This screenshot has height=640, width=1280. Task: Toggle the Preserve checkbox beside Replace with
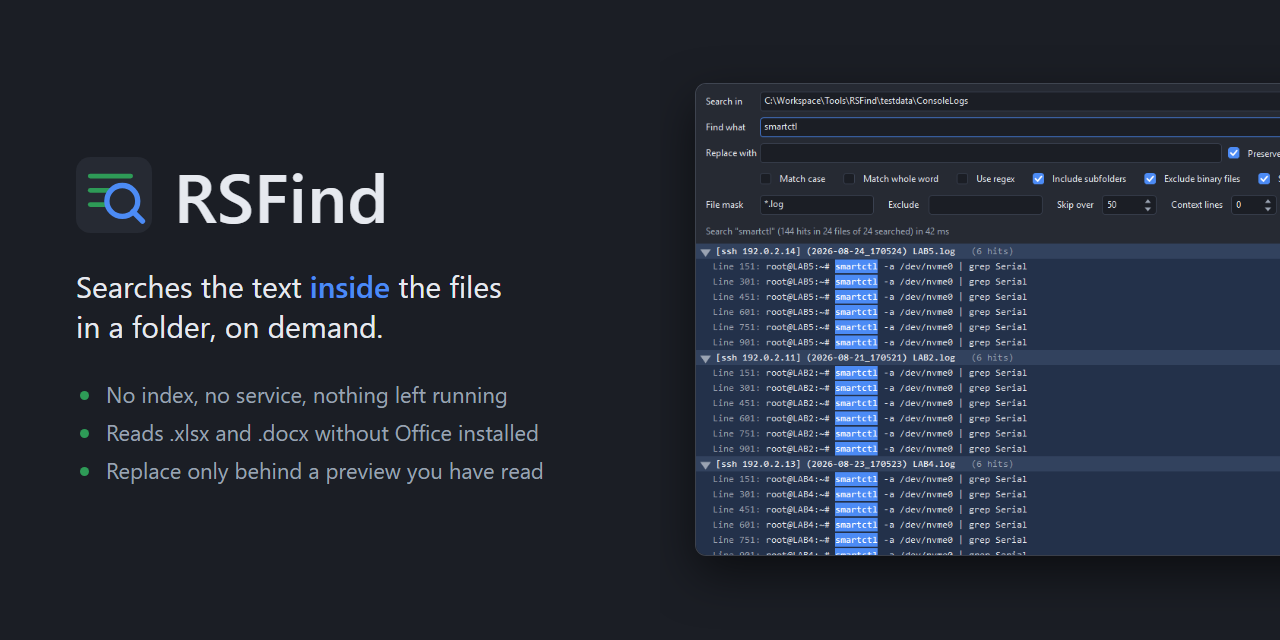pyautogui.click(x=1234, y=153)
